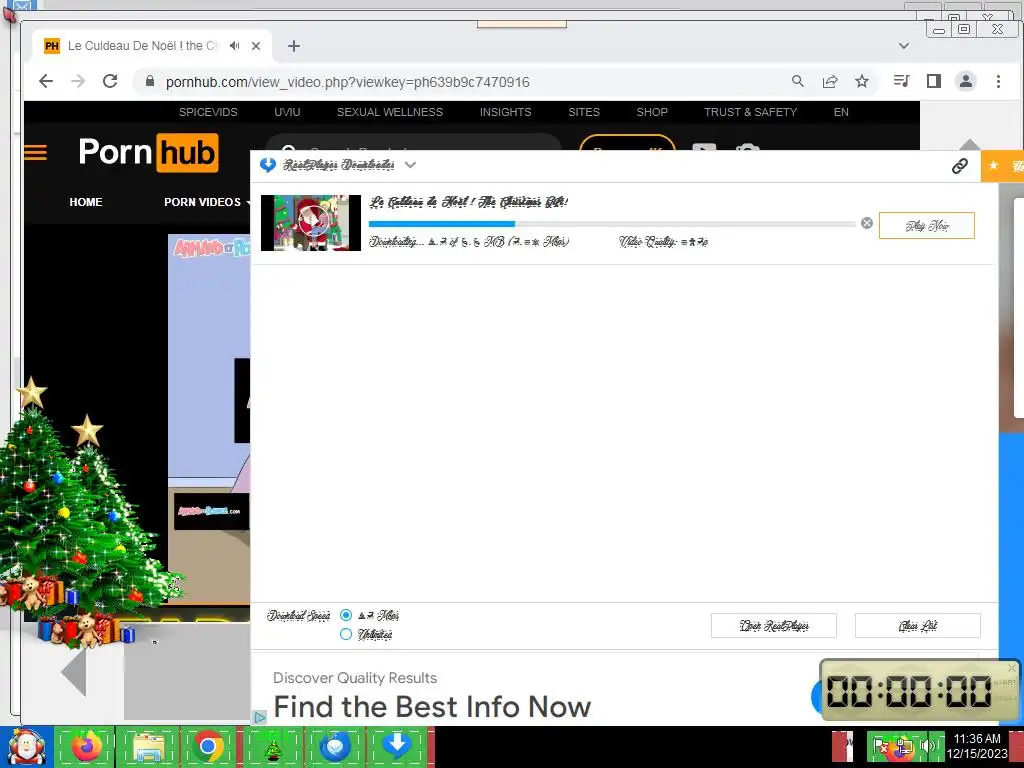
Task: Click the AdChoices triangle icon on the ad
Action: [x=259, y=717]
